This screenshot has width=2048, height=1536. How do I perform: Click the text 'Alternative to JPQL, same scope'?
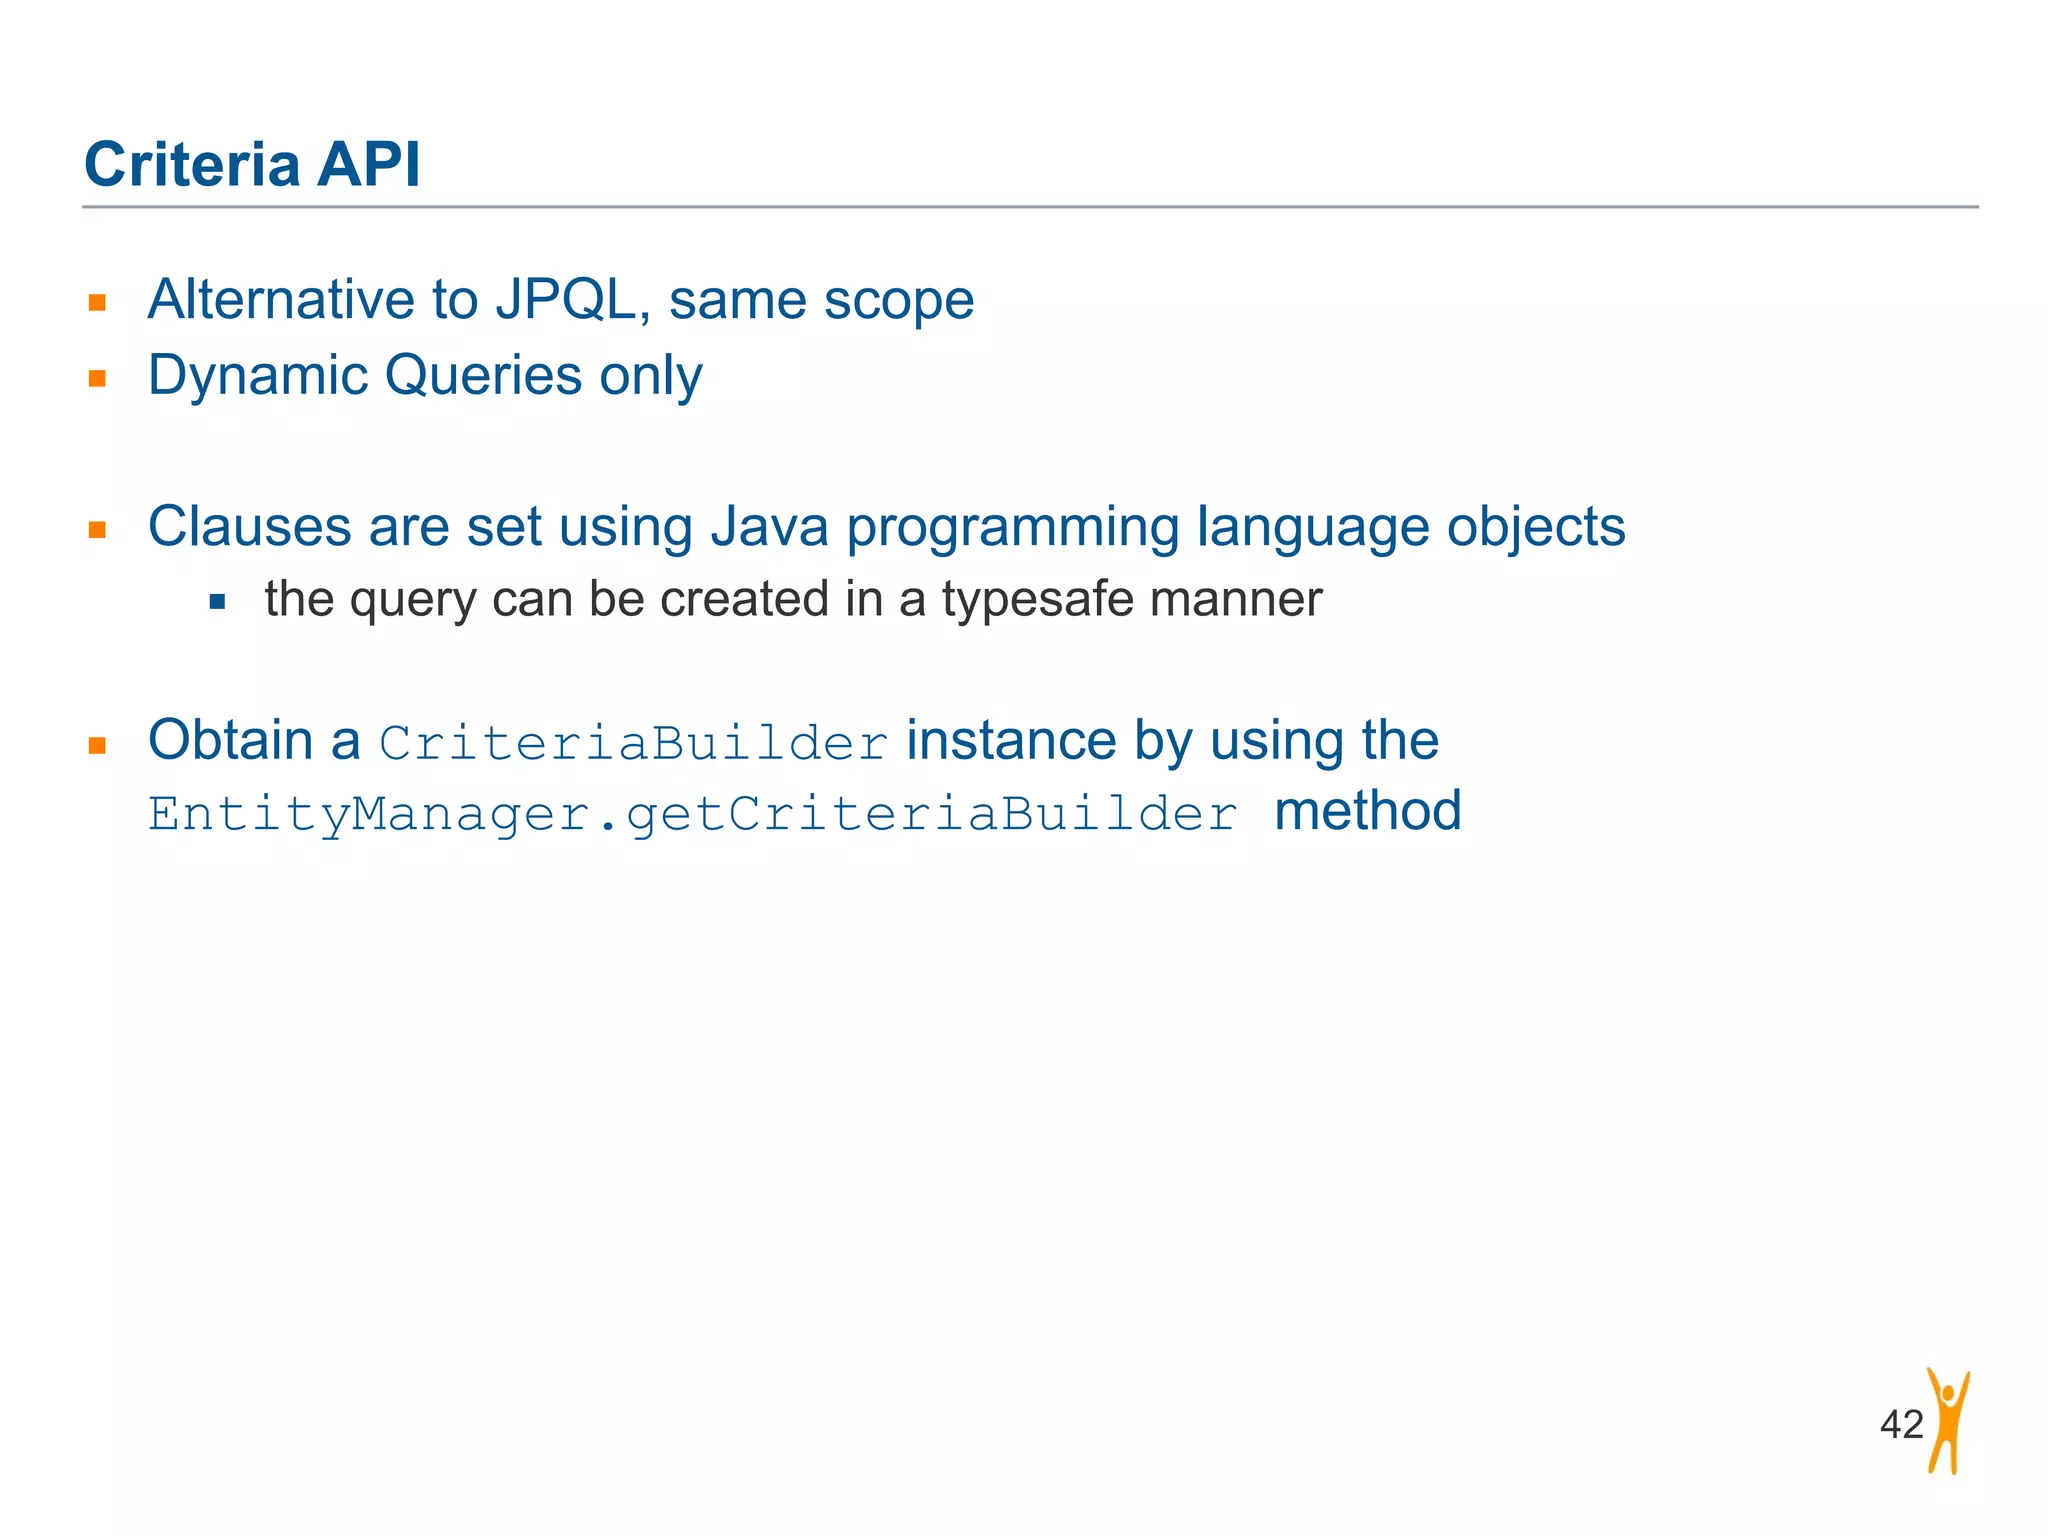560,300
